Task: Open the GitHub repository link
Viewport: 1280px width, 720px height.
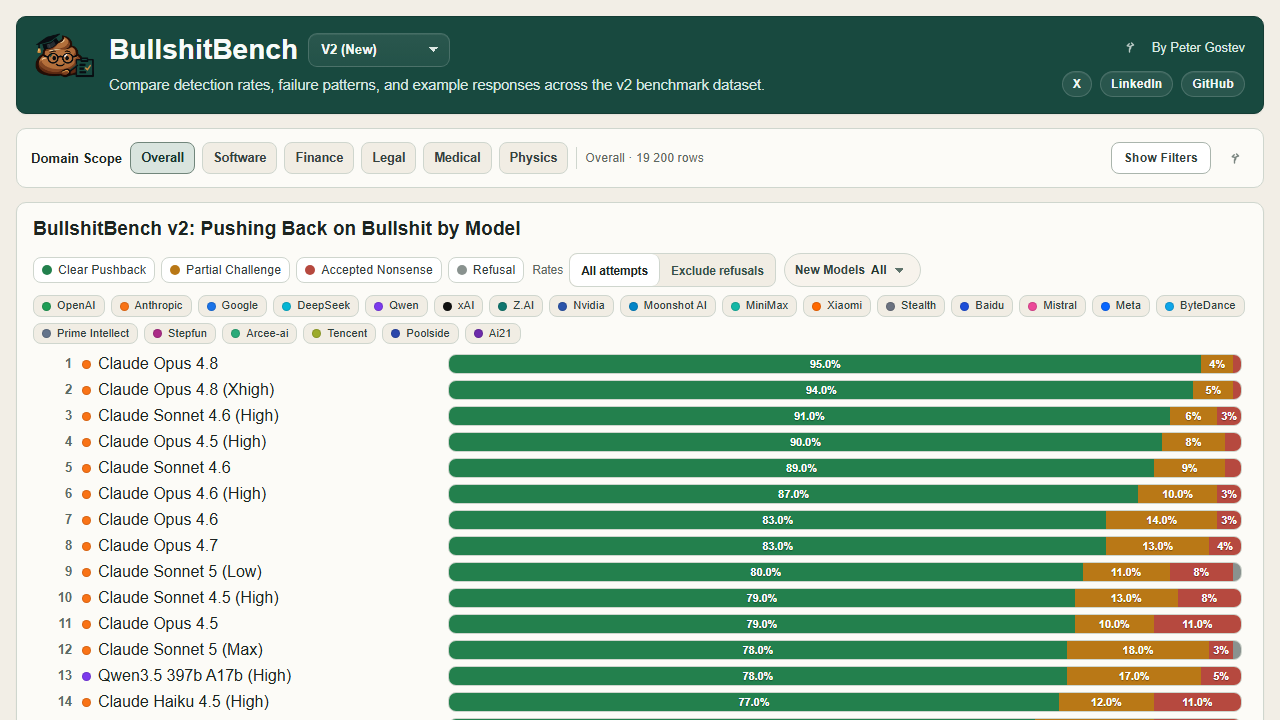Action: [1213, 84]
